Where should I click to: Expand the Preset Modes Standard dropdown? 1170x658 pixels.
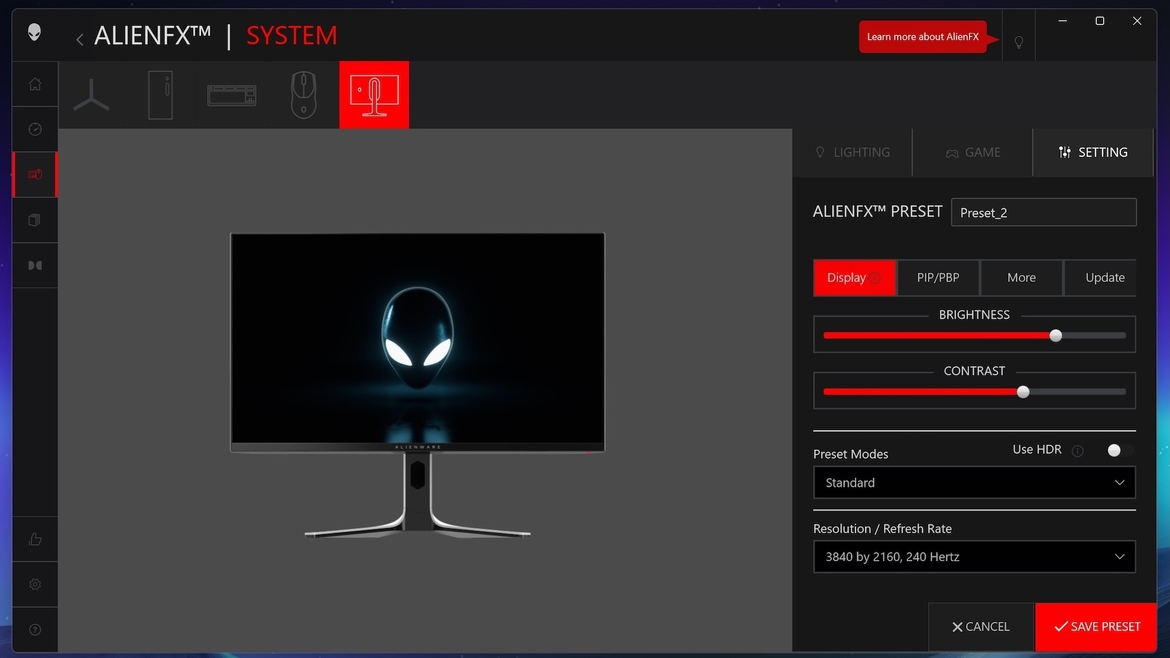click(x=975, y=483)
